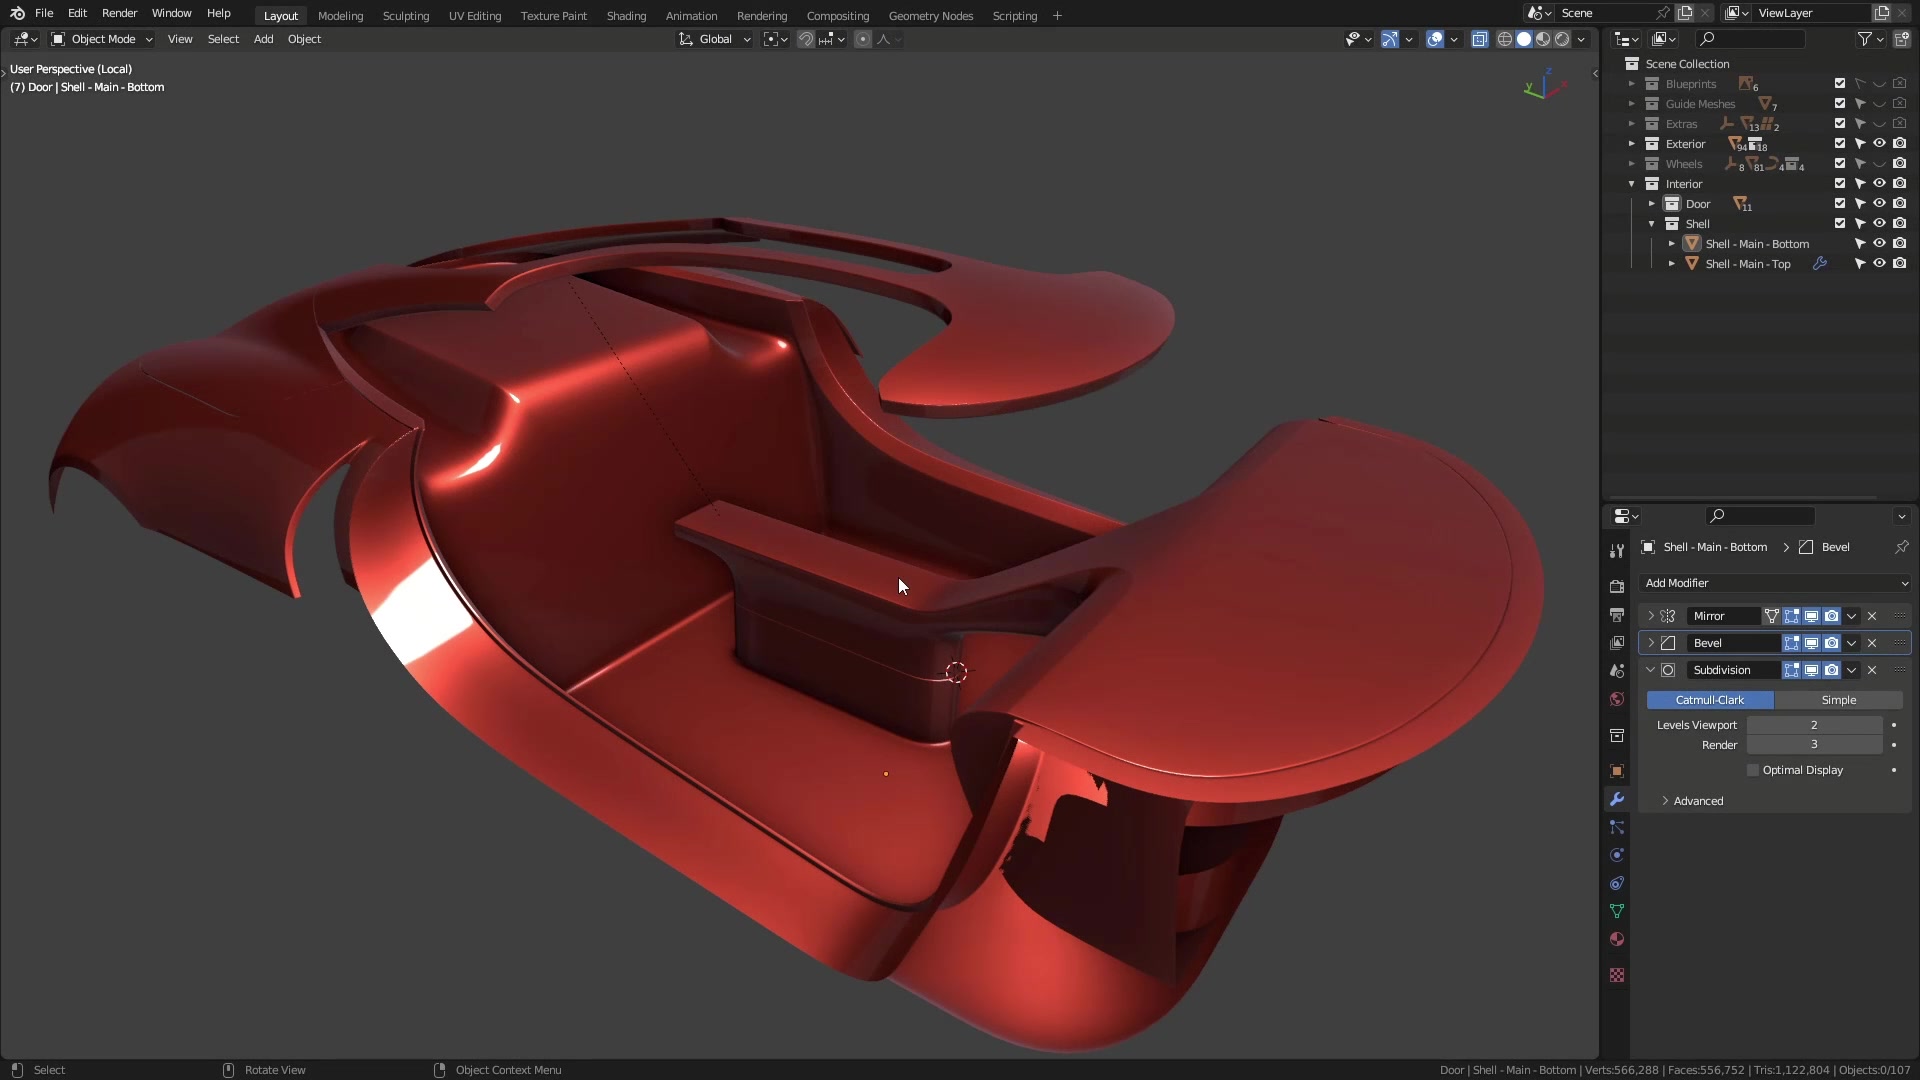Open the Object Mode dropdown

point(102,39)
